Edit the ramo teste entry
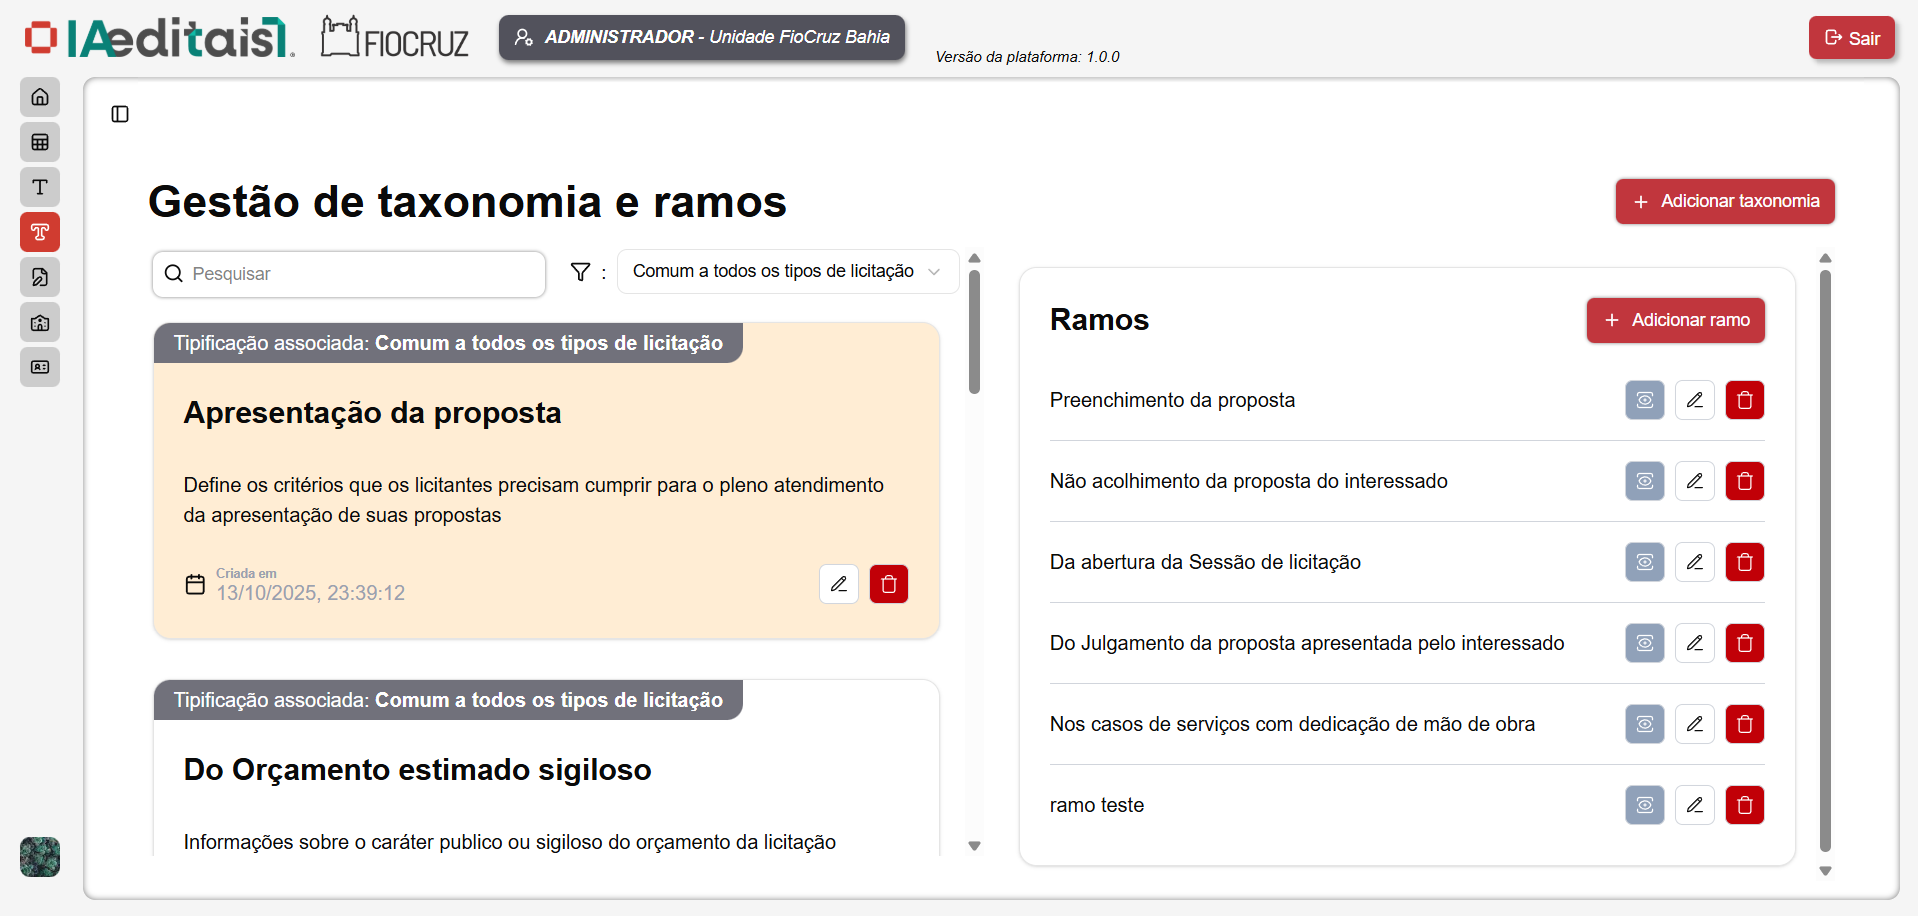 [x=1695, y=805]
